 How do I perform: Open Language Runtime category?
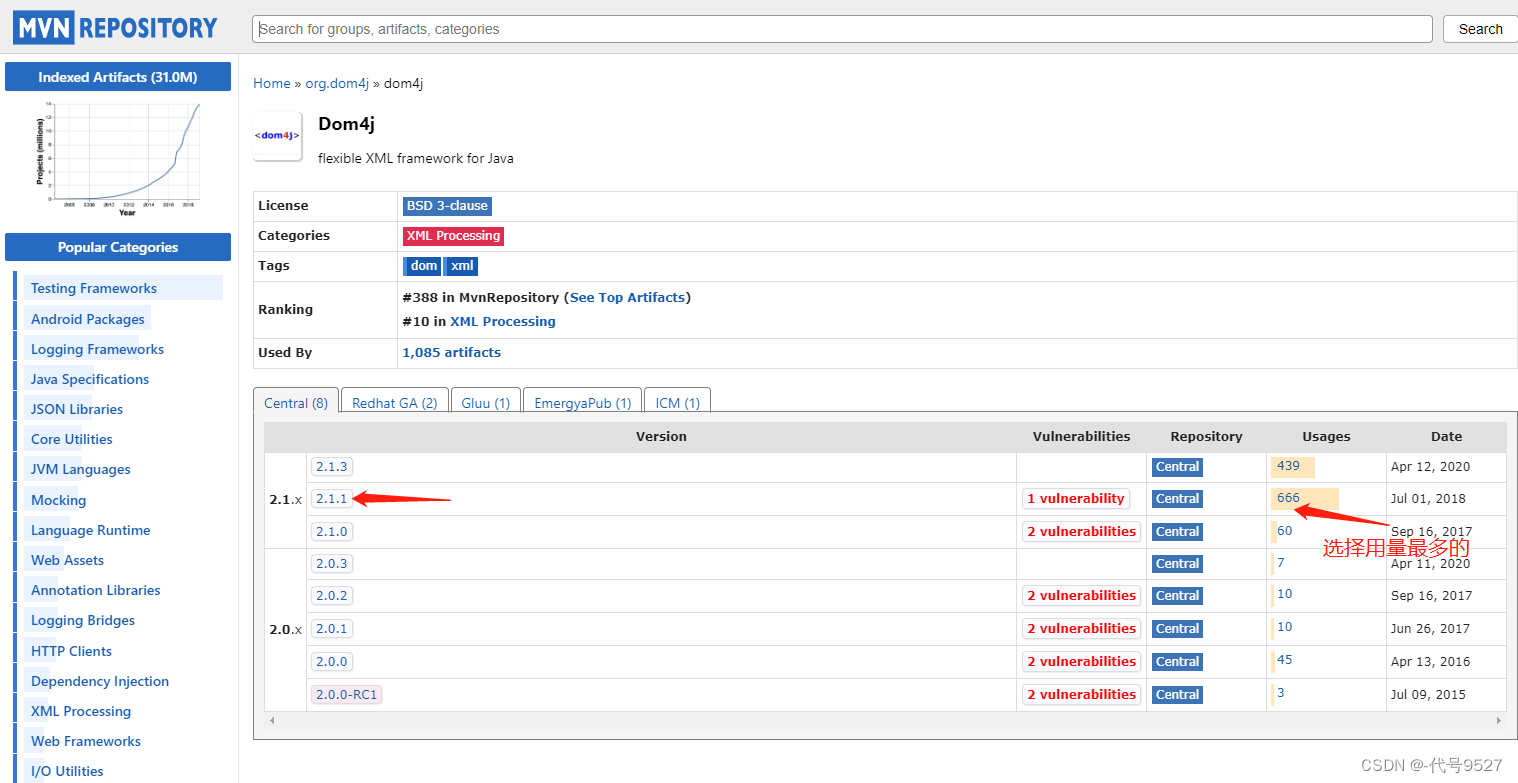(x=91, y=531)
